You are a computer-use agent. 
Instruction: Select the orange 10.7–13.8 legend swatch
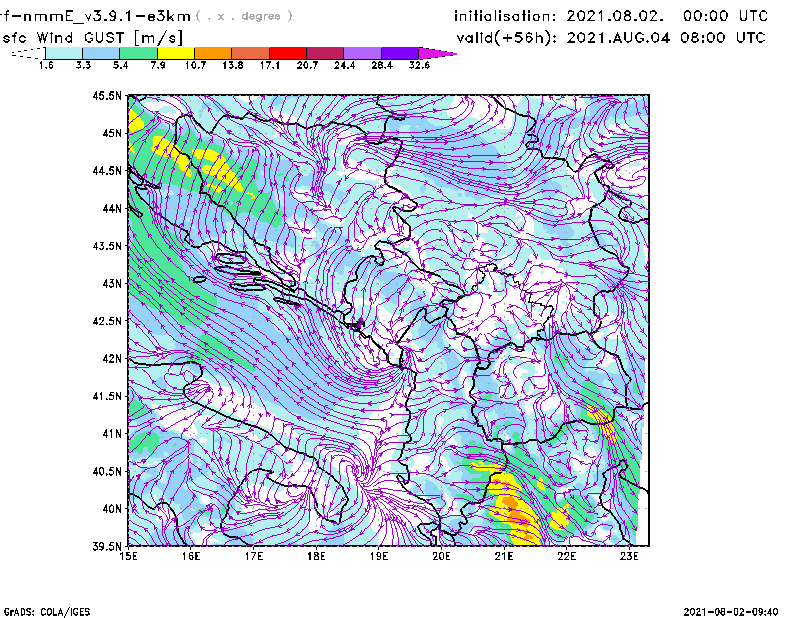click(213, 53)
